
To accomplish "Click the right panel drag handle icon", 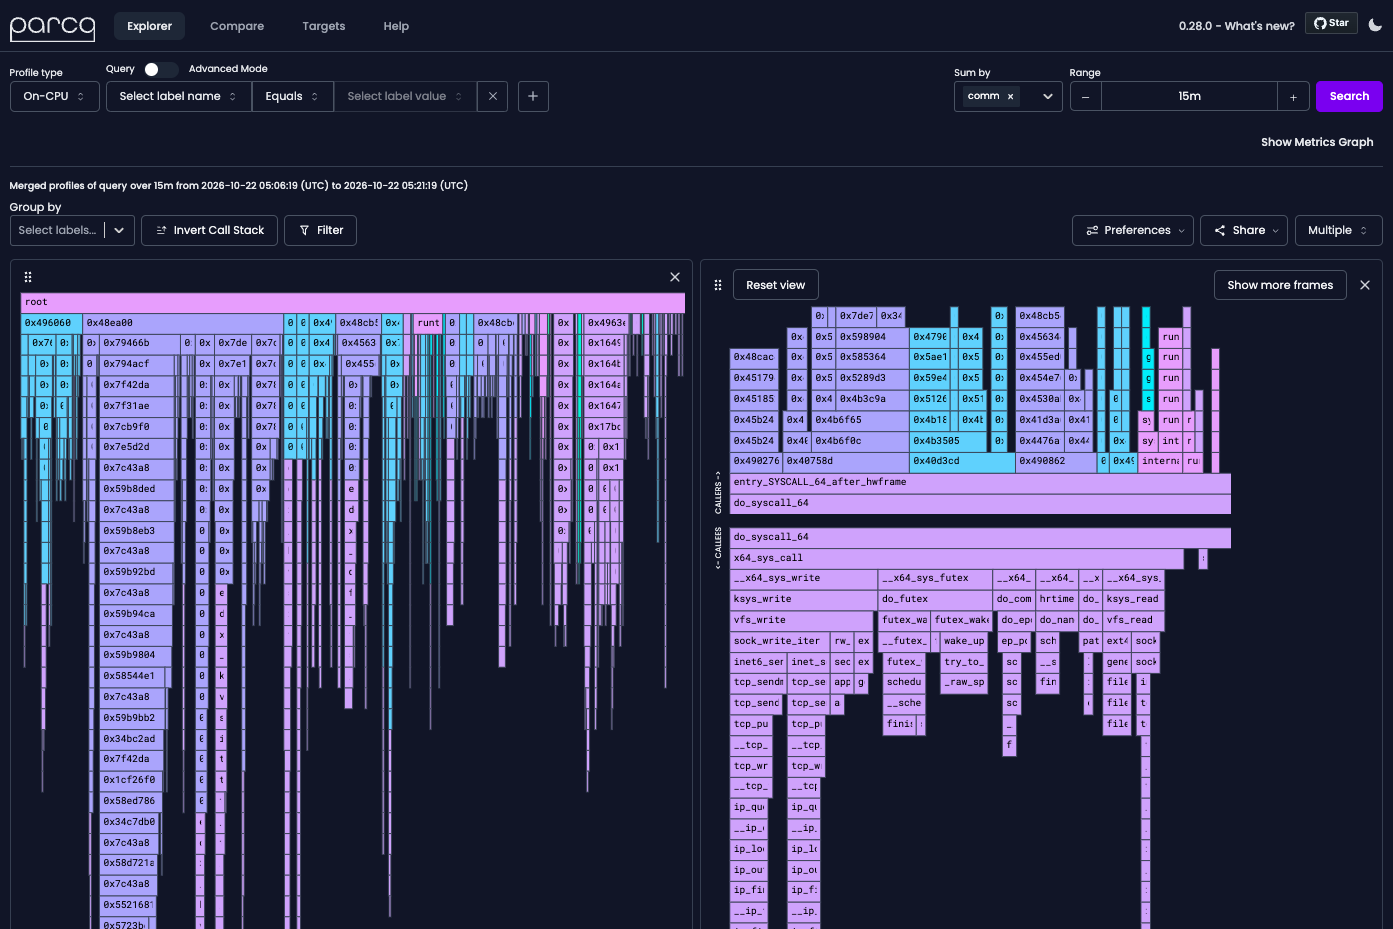I will 717,285.
